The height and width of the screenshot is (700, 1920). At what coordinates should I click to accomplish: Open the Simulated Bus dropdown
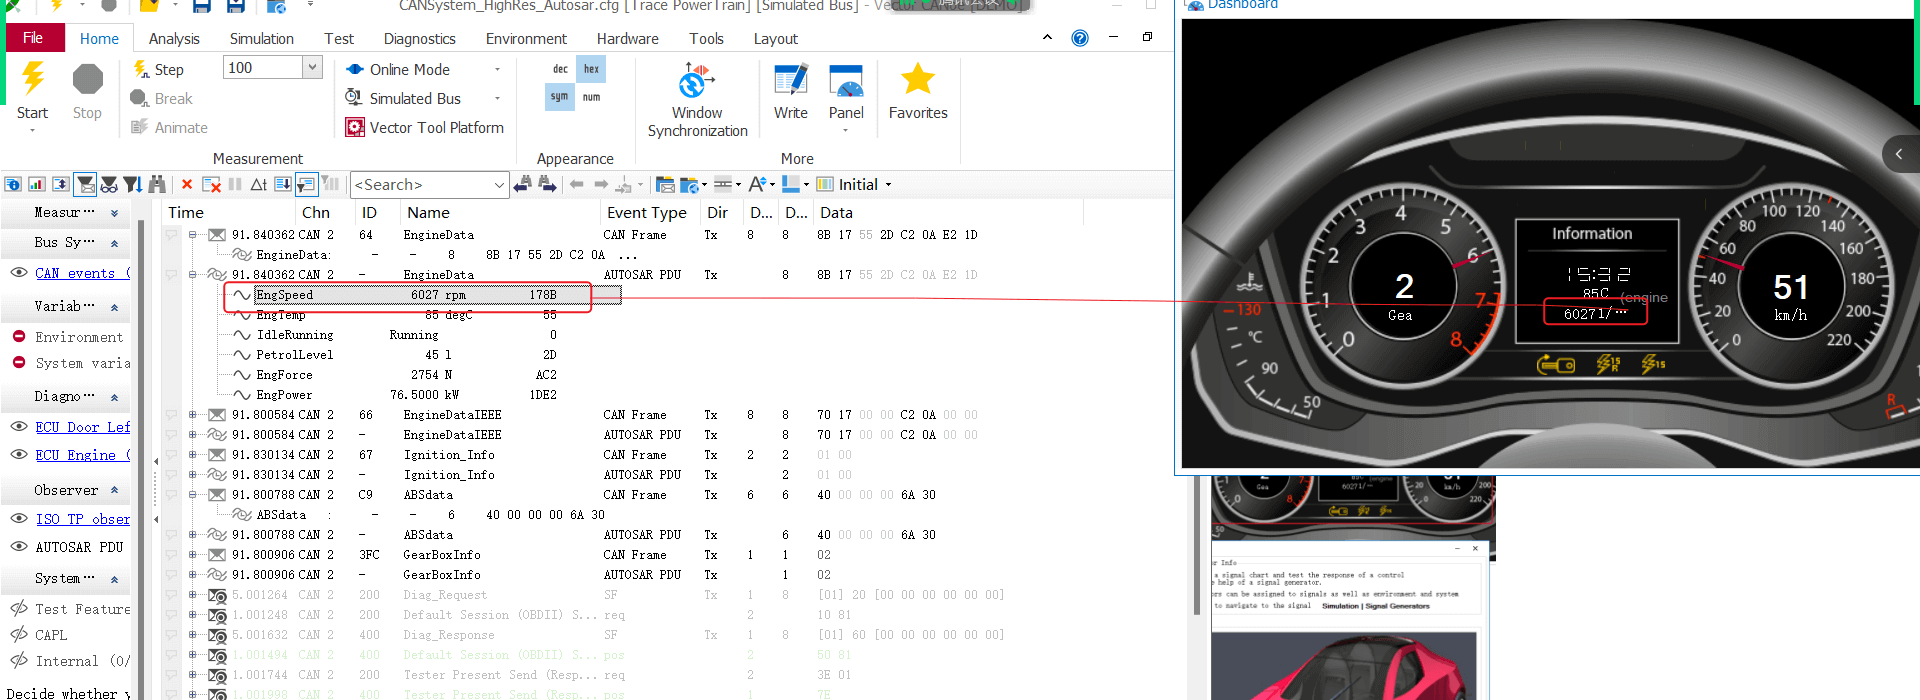497,98
